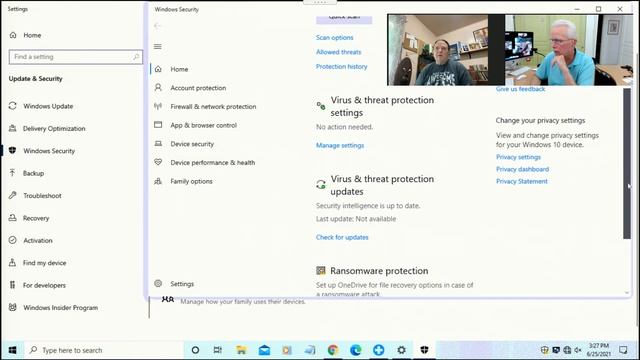
Task: Open Protection history link
Action: [x=341, y=67]
